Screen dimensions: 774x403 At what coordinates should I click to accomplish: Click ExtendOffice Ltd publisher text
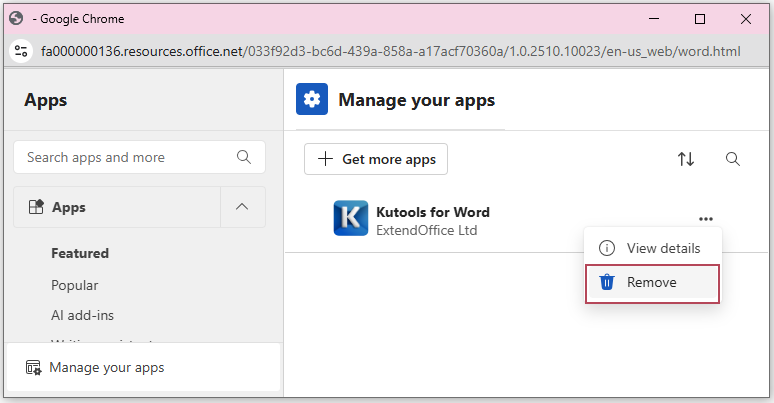(426, 231)
